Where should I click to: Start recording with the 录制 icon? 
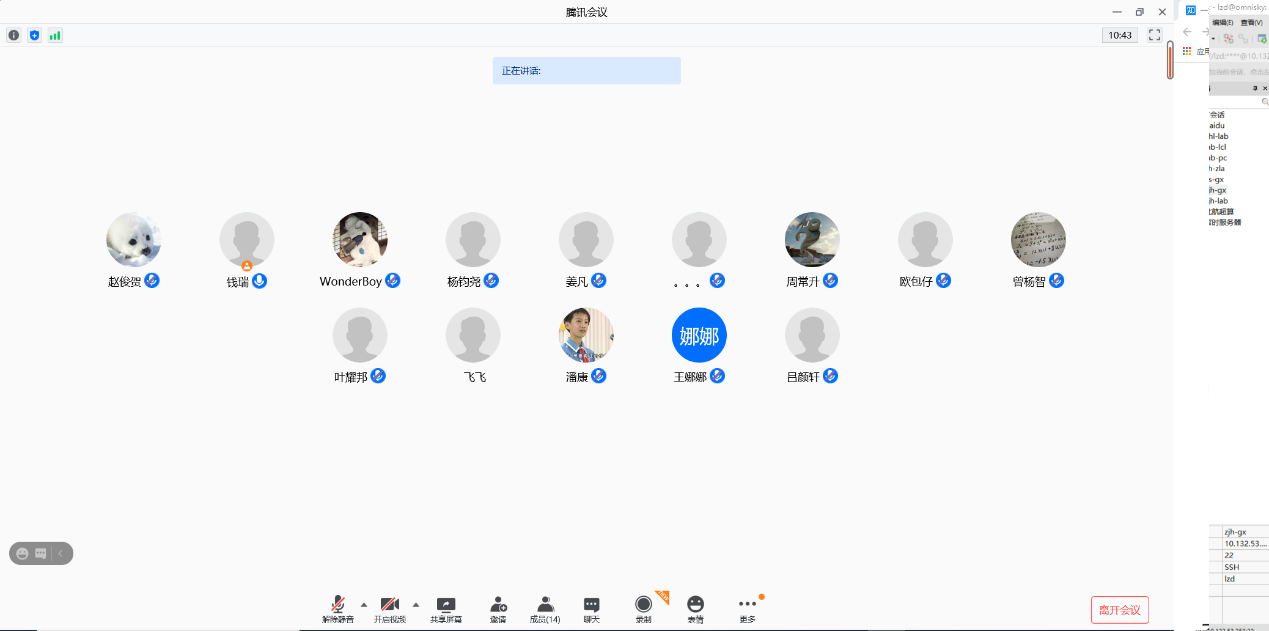click(x=643, y=609)
